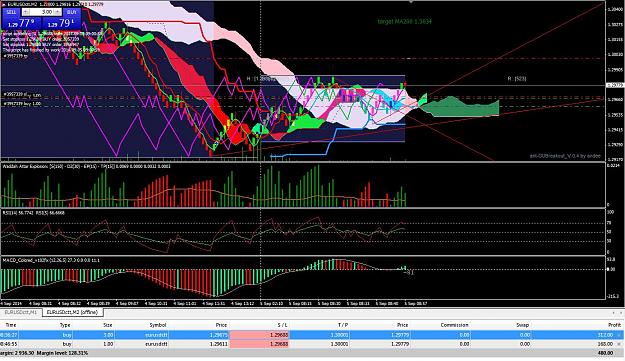Select the open price 1.29675 cell
This screenshot has height=361, width=625.
pyautogui.click(x=219, y=335)
